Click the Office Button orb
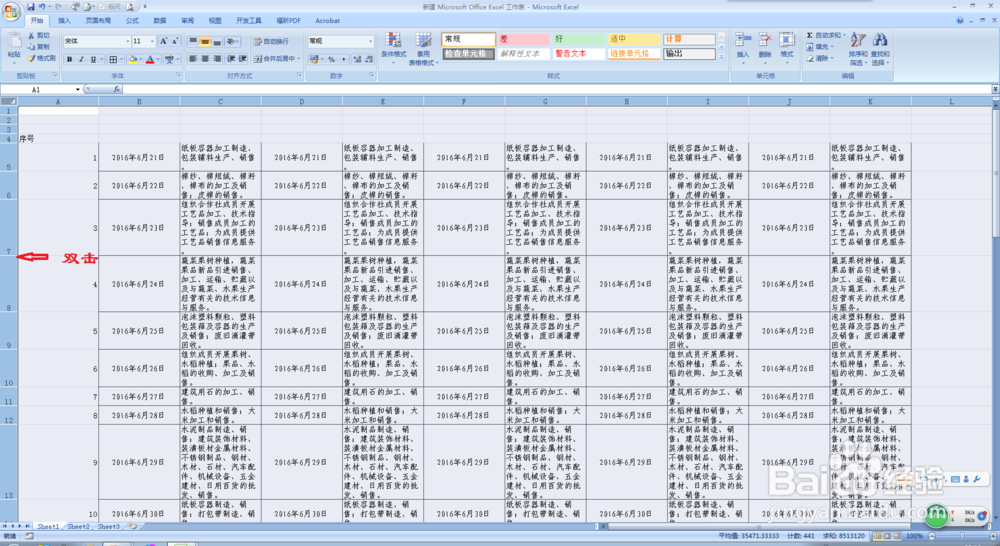Viewport: 1000px width, 546px height. pyautogui.click(x=11, y=11)
